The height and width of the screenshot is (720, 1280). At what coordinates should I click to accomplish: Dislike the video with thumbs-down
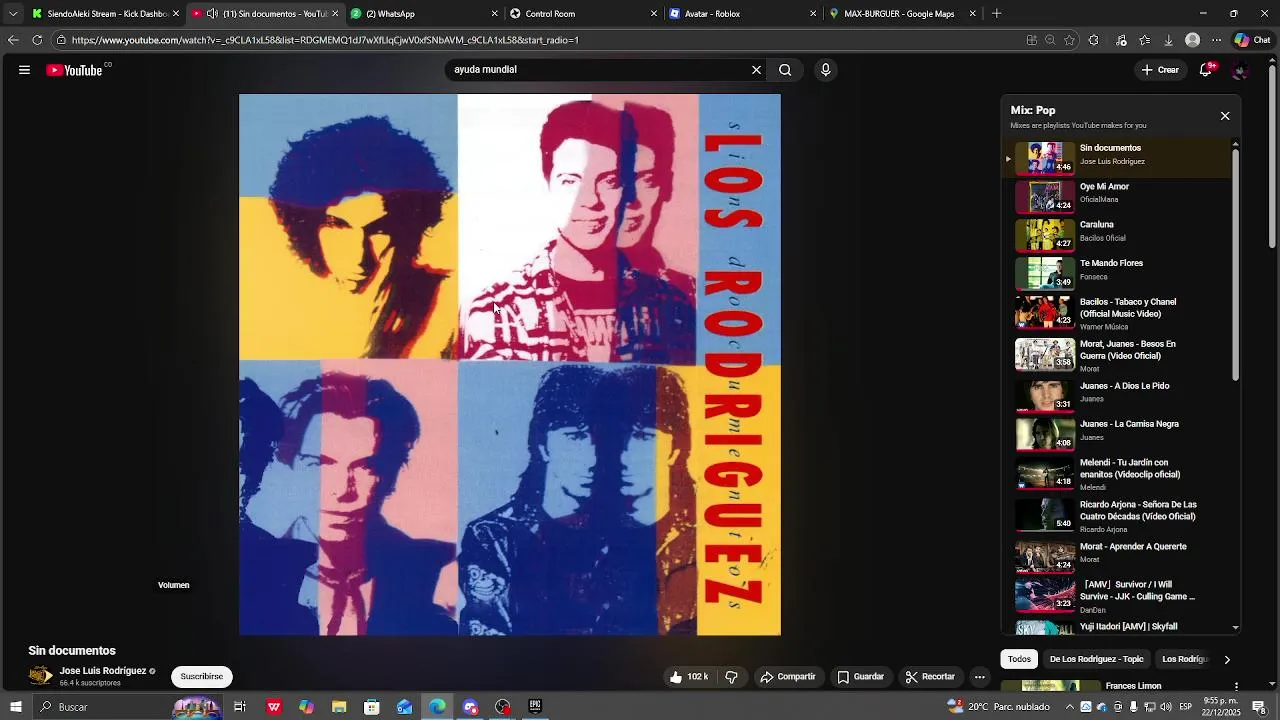click(731, 677)
